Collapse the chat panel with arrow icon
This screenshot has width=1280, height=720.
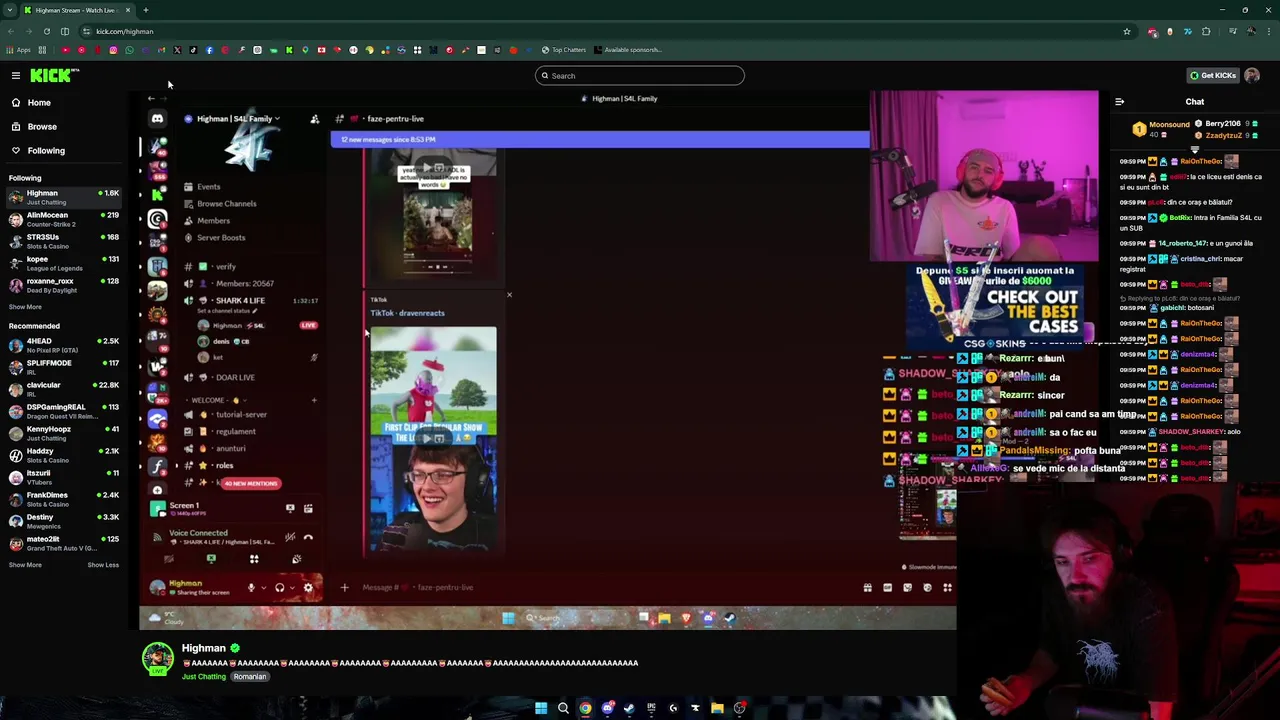coord(1119,102)
